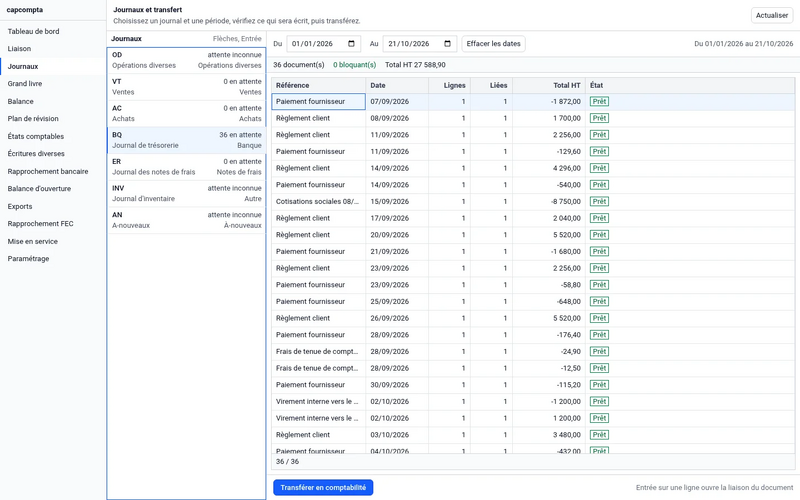This screenshot has height=500, width=800.
Task: Click the 36 document(s) count
Action: (298, 65)
